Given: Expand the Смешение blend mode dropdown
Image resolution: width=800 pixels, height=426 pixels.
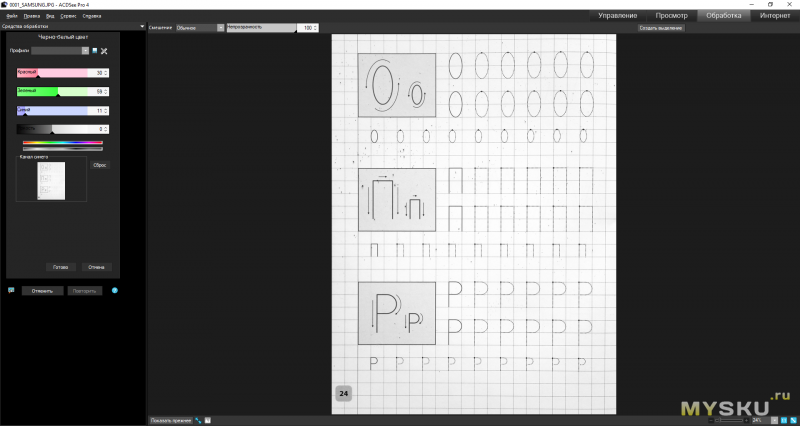Looking at the screenshot, I should (220, 28).
